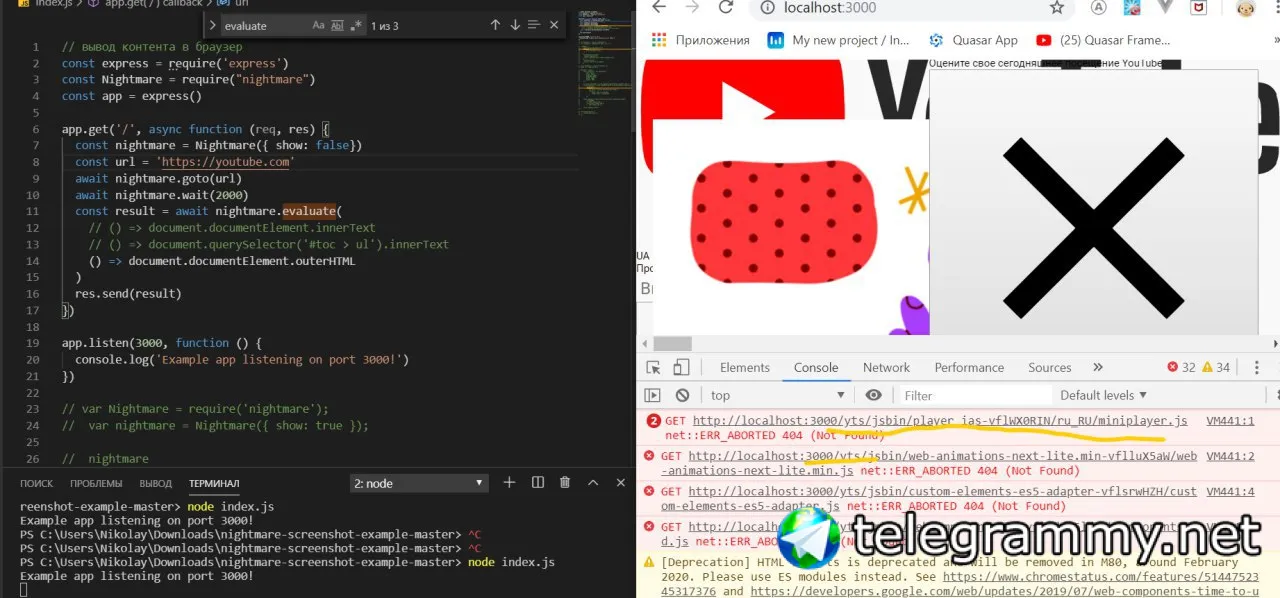Switch to the ТЕРМИНАЛ panel tab
The image size is (1280, 598).
pos(214,483)
